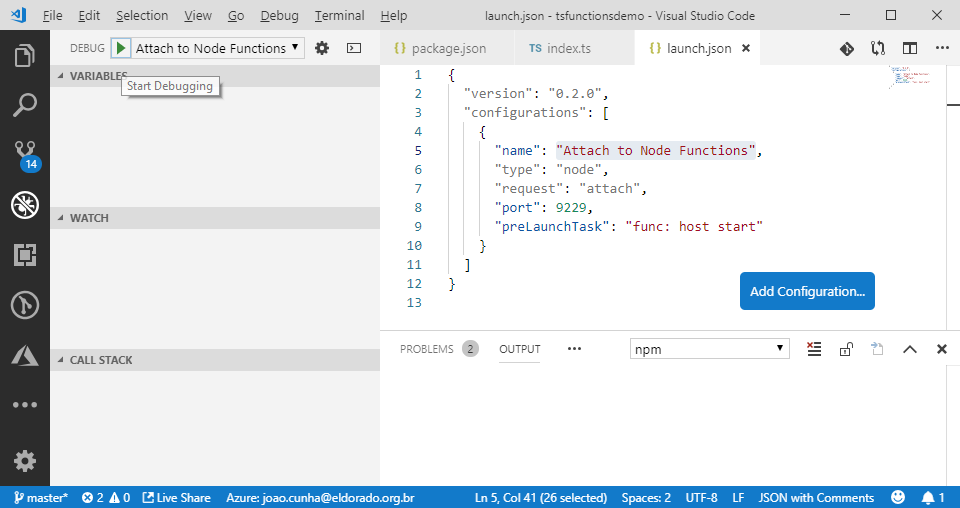Click the "func: host start" value in editor

pyautogui.click(x=694, y=226)
